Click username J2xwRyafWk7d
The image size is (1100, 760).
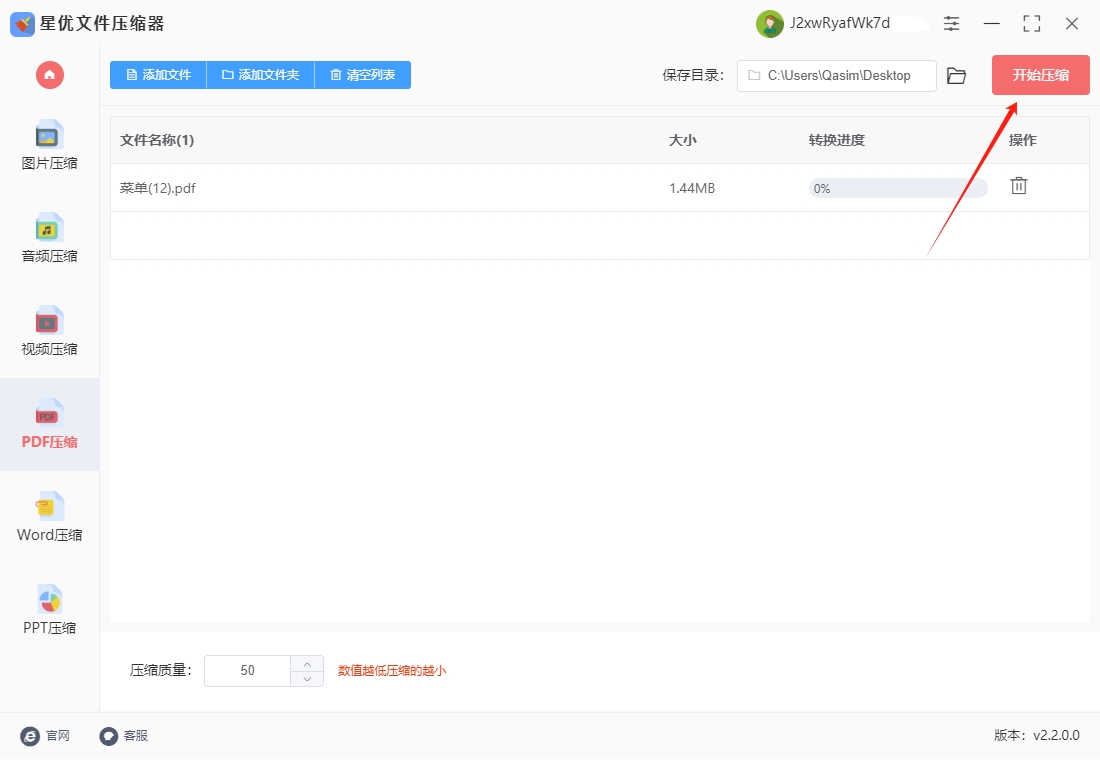point(840,23)
